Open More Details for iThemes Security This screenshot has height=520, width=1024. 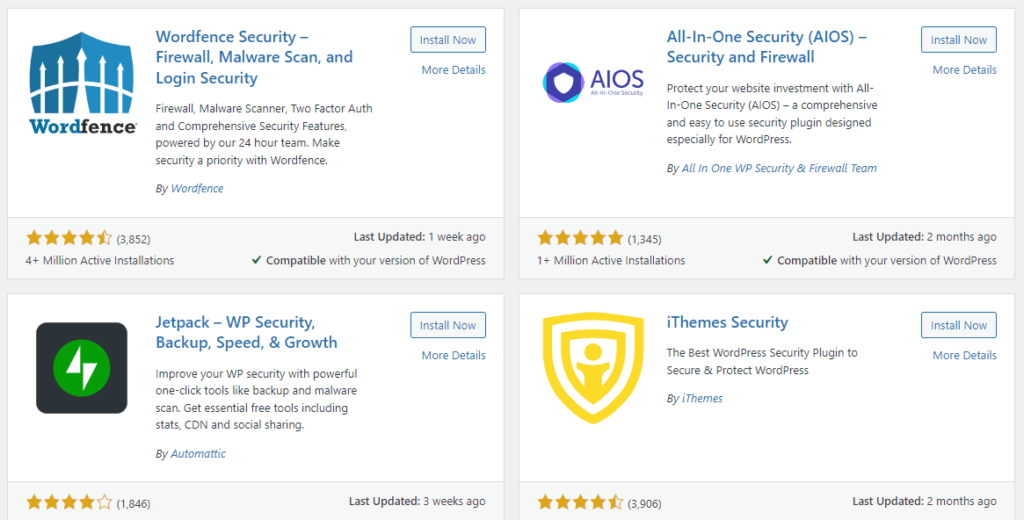[x=965, y=355]
